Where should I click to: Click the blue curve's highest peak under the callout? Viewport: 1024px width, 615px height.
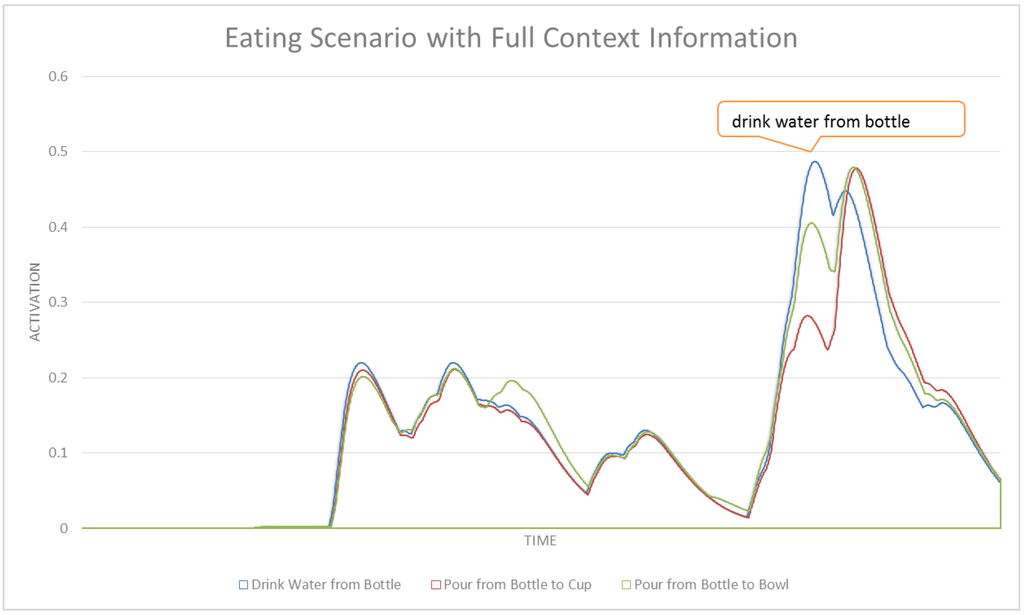pos(815,162)
